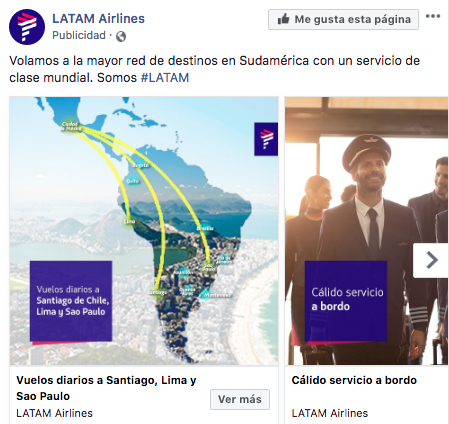Like the page with Me gusta esta página
The width and height of the screenshot is (449, 424).
[343, 19]
